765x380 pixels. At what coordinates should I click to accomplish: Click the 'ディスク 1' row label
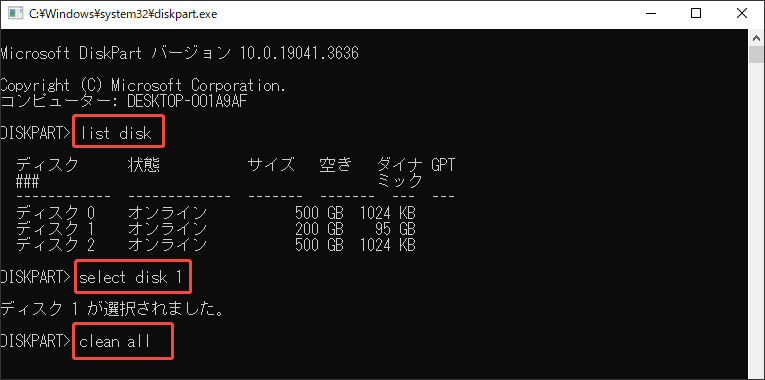click(x=55, y=229)
